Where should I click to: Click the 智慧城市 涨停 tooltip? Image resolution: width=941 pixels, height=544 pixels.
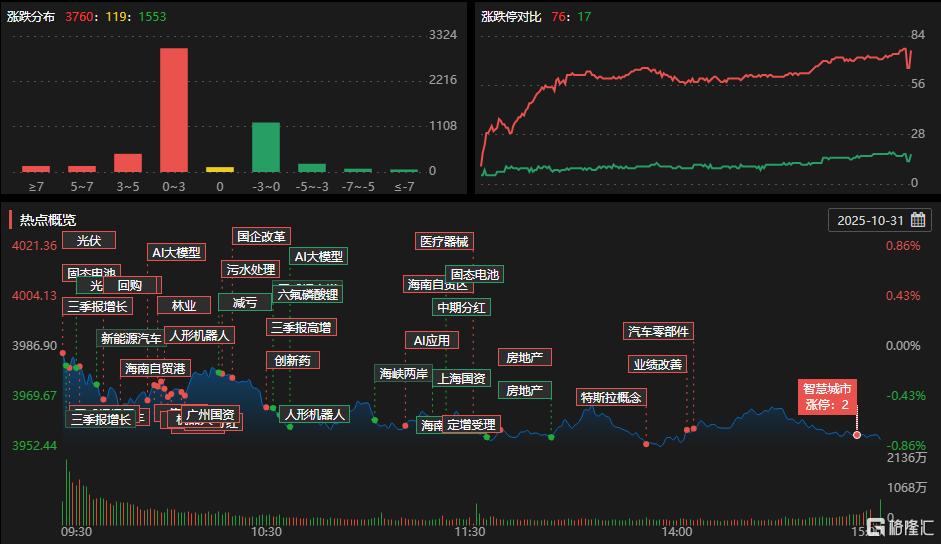(x=828, y=397)
